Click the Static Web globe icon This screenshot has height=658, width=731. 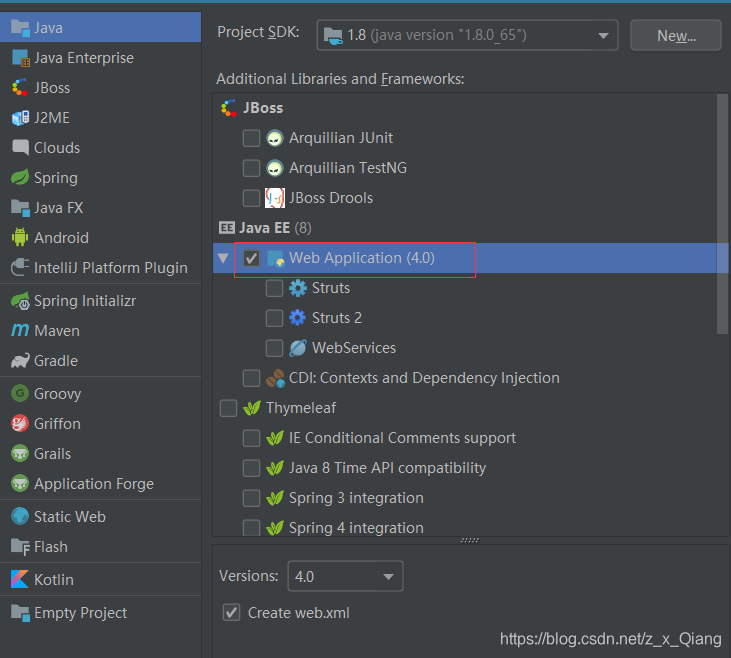[x=20, y=516]
